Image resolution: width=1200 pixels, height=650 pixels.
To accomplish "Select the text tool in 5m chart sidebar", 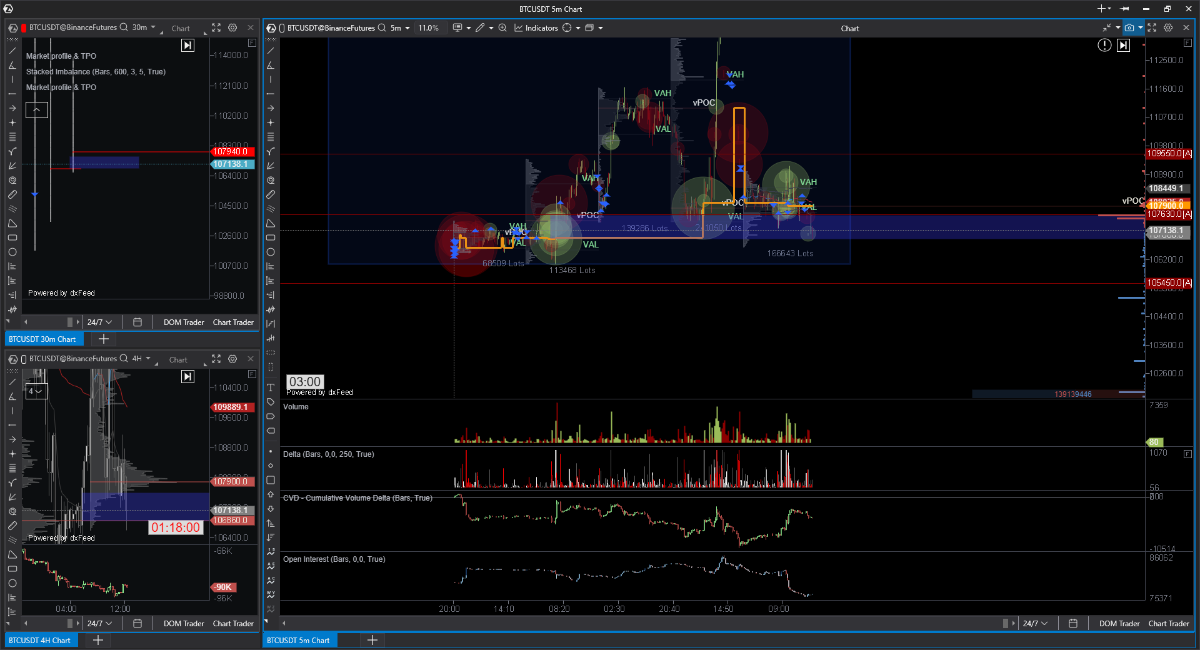I will pos(270,387).
